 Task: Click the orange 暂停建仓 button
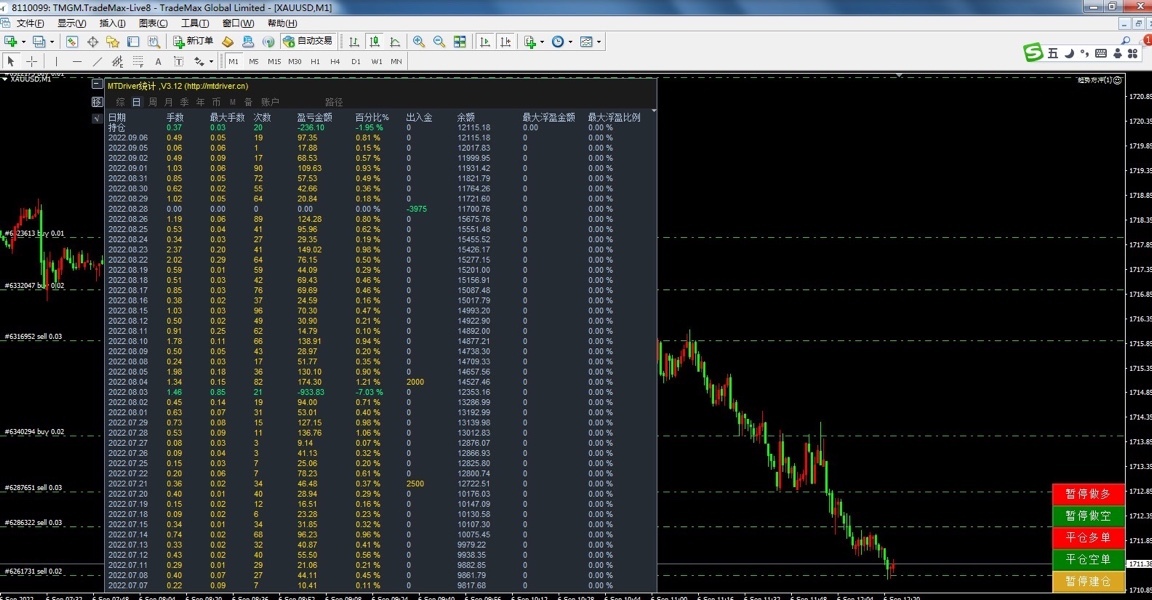[x=1088, y=581]
